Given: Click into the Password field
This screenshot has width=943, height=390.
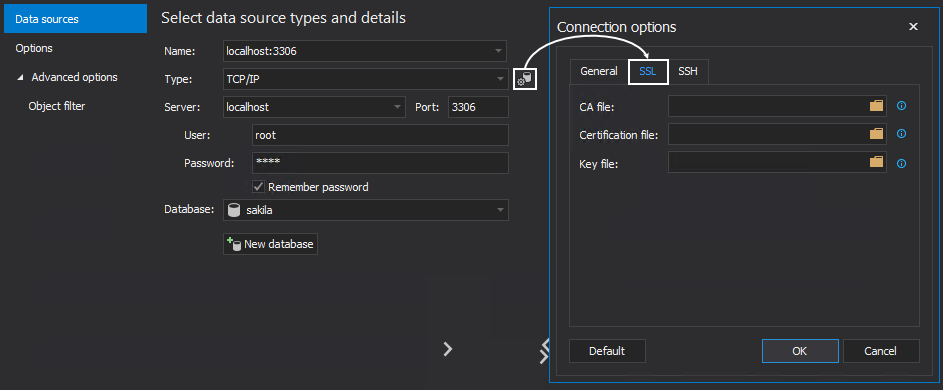Looking at the screenshot, I should click(x=380, y=163).
